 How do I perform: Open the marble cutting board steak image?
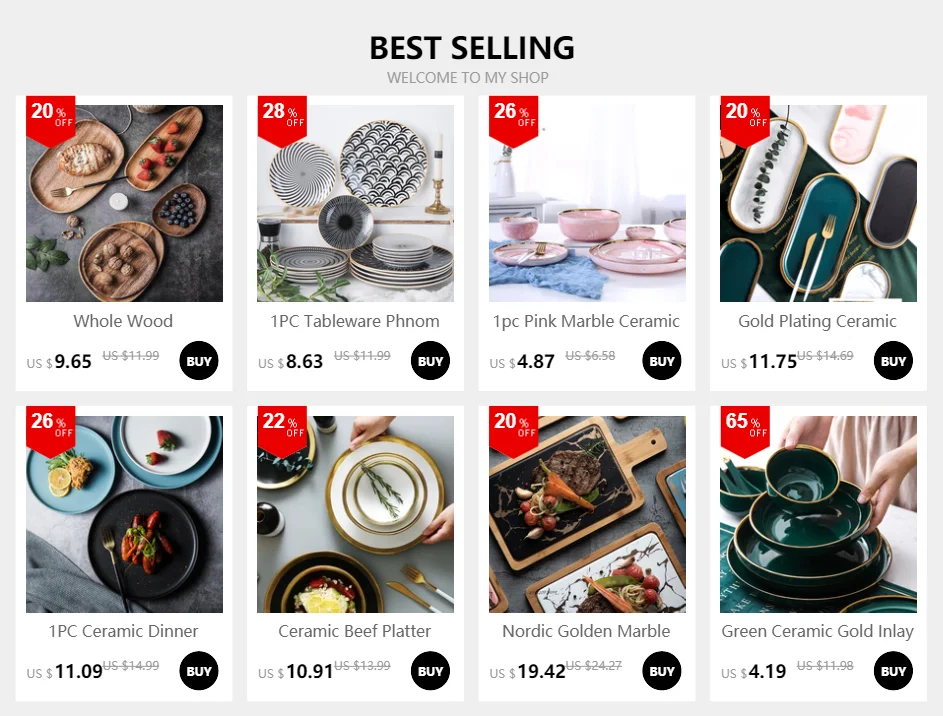(x=587, y=514)
